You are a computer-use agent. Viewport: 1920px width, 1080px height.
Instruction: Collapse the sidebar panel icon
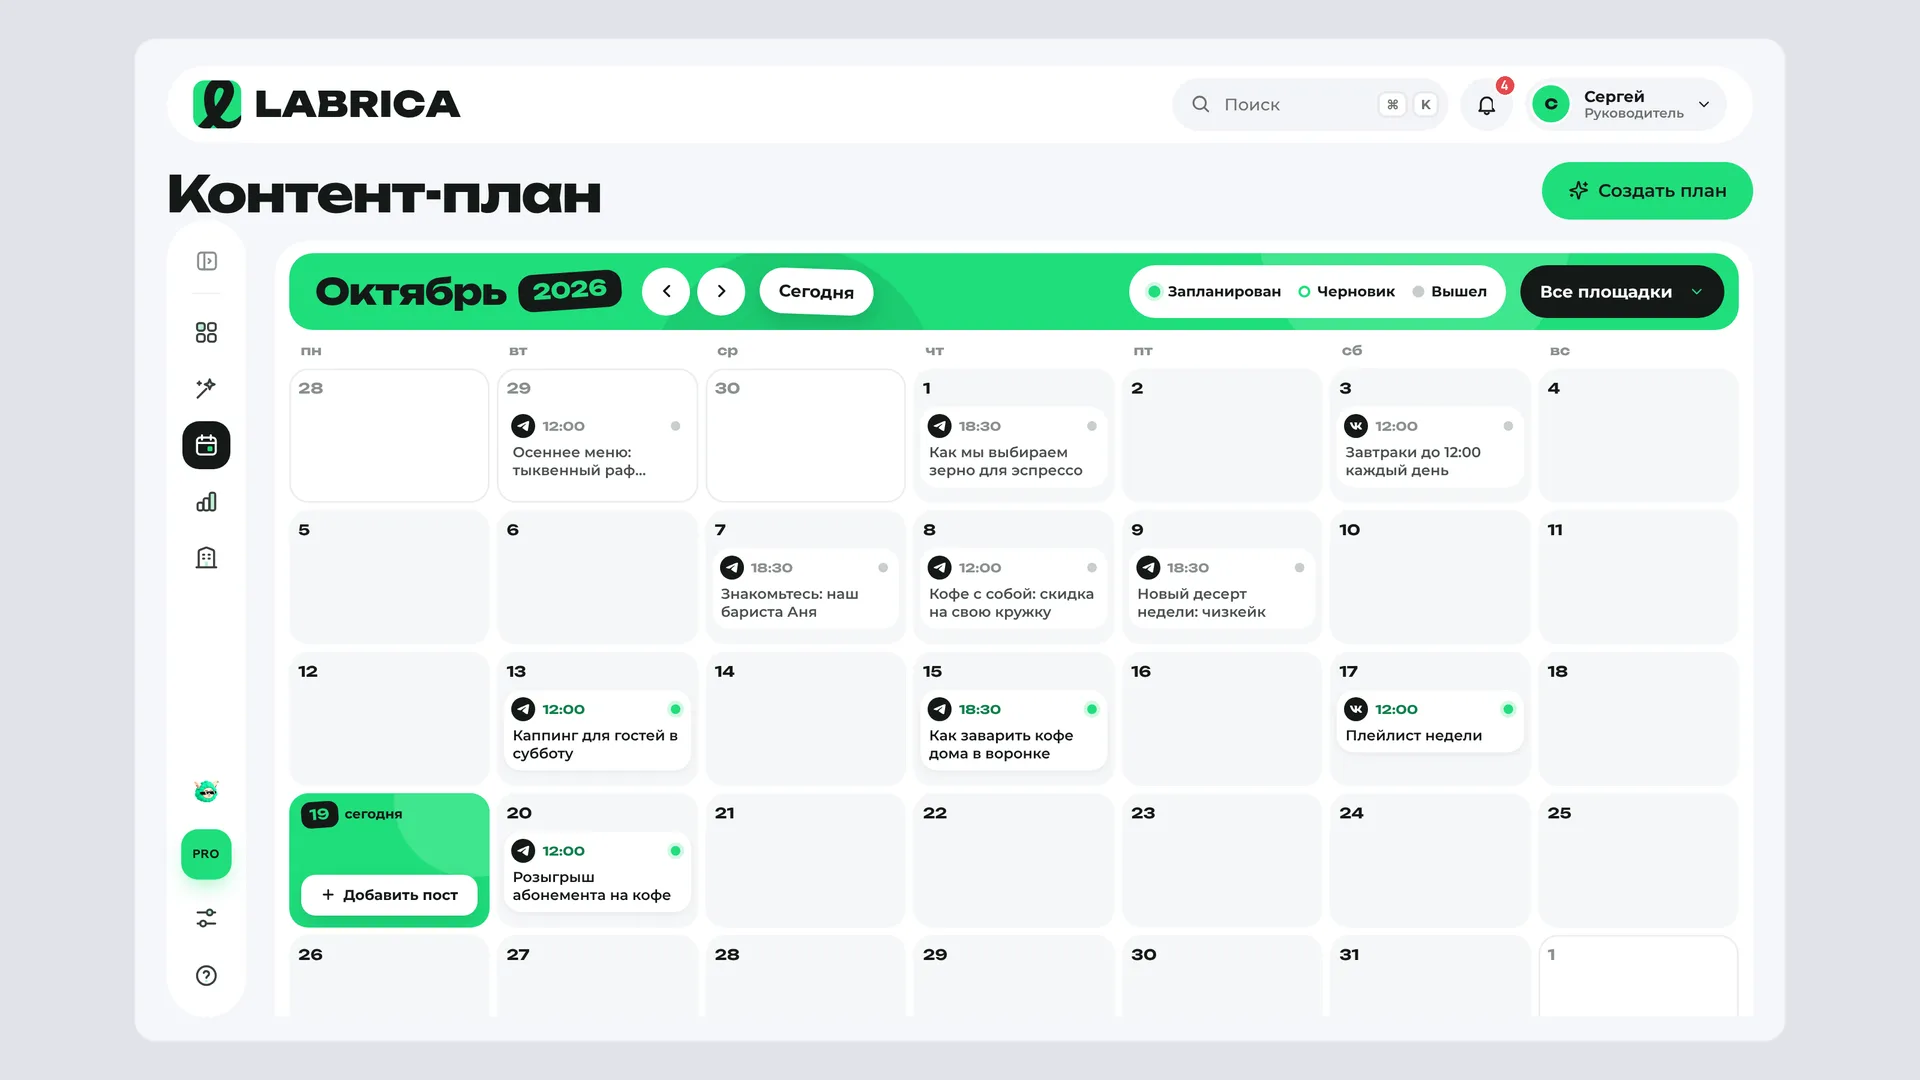pos(206,261)
